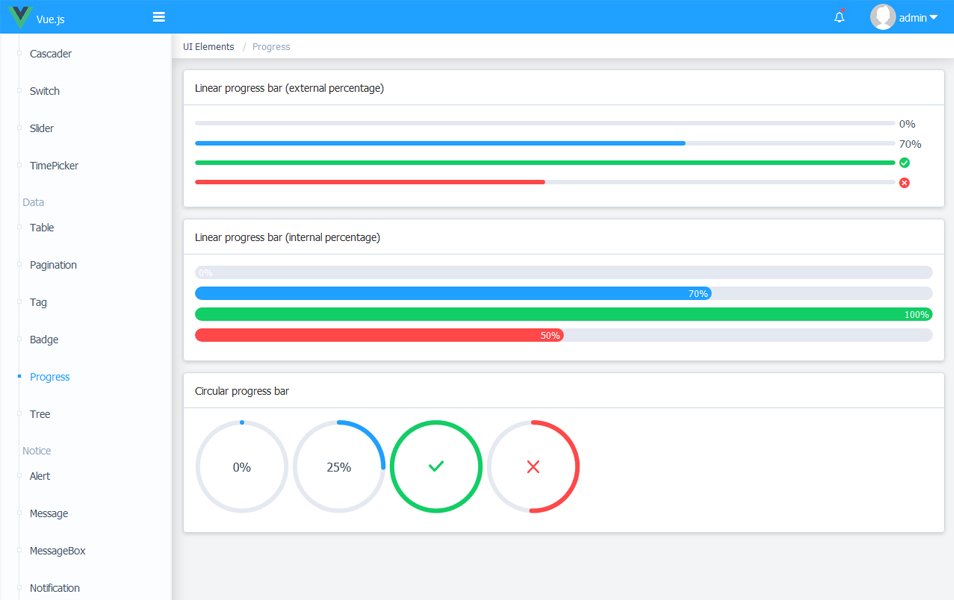
Task: Open the Tree sidebar item
Action: point(40,414)
